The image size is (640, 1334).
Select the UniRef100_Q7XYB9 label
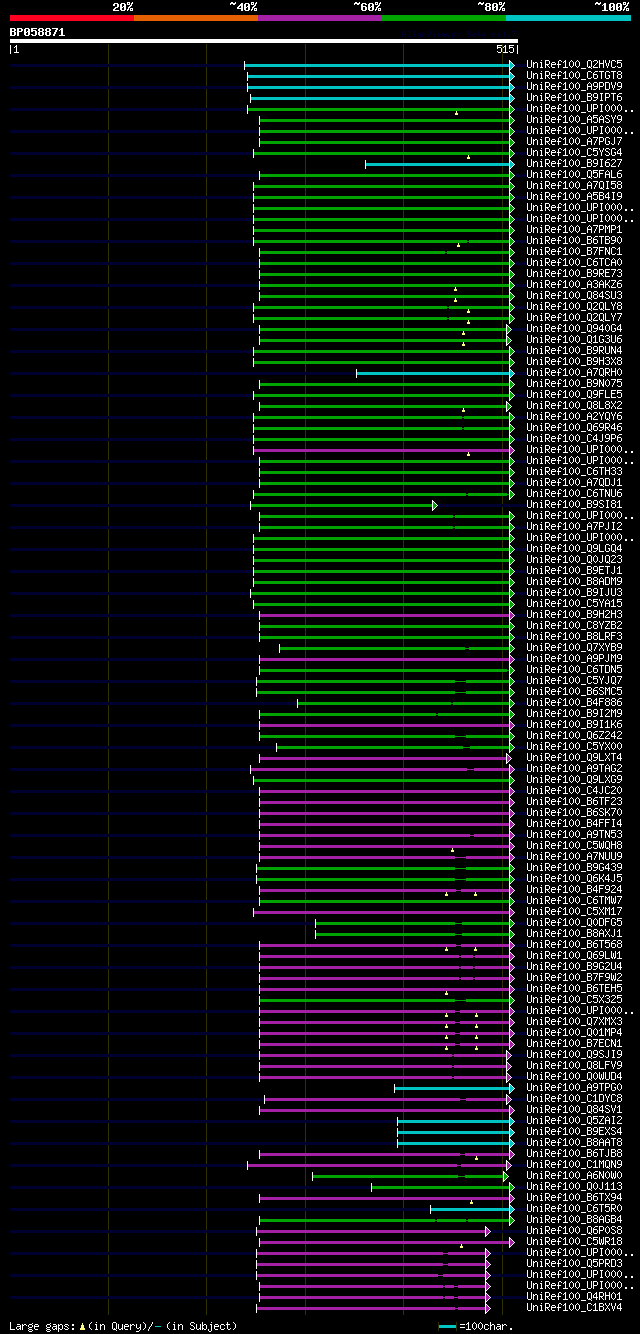click(x=574, y=647)
